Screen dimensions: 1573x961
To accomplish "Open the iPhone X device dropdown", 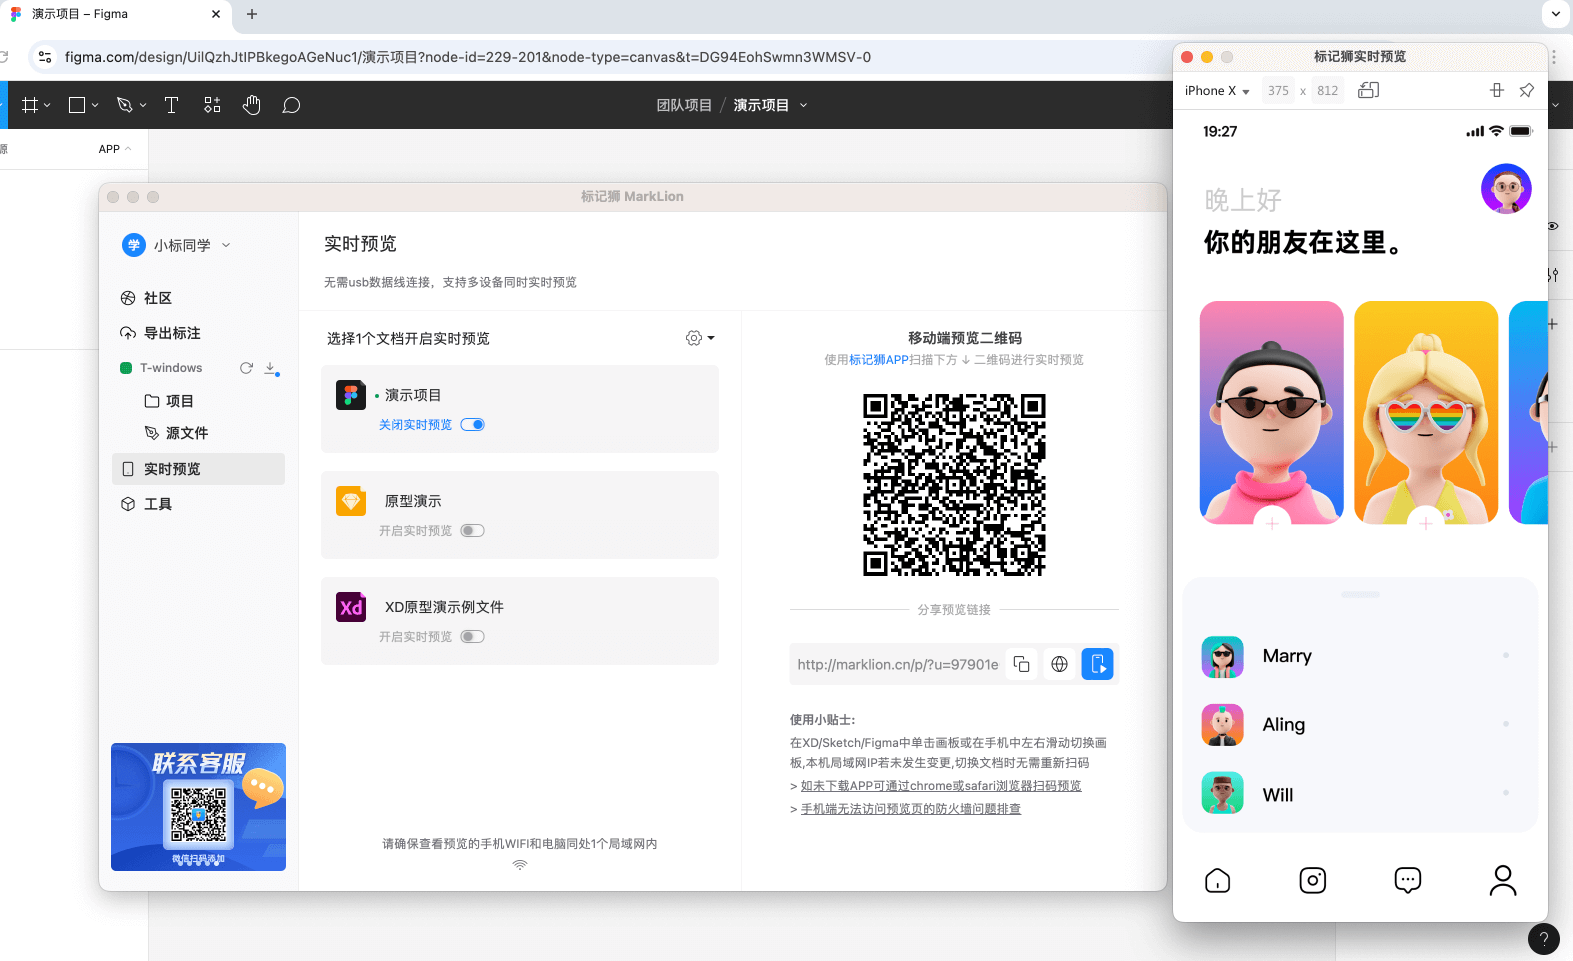I will click(1217, 91).
